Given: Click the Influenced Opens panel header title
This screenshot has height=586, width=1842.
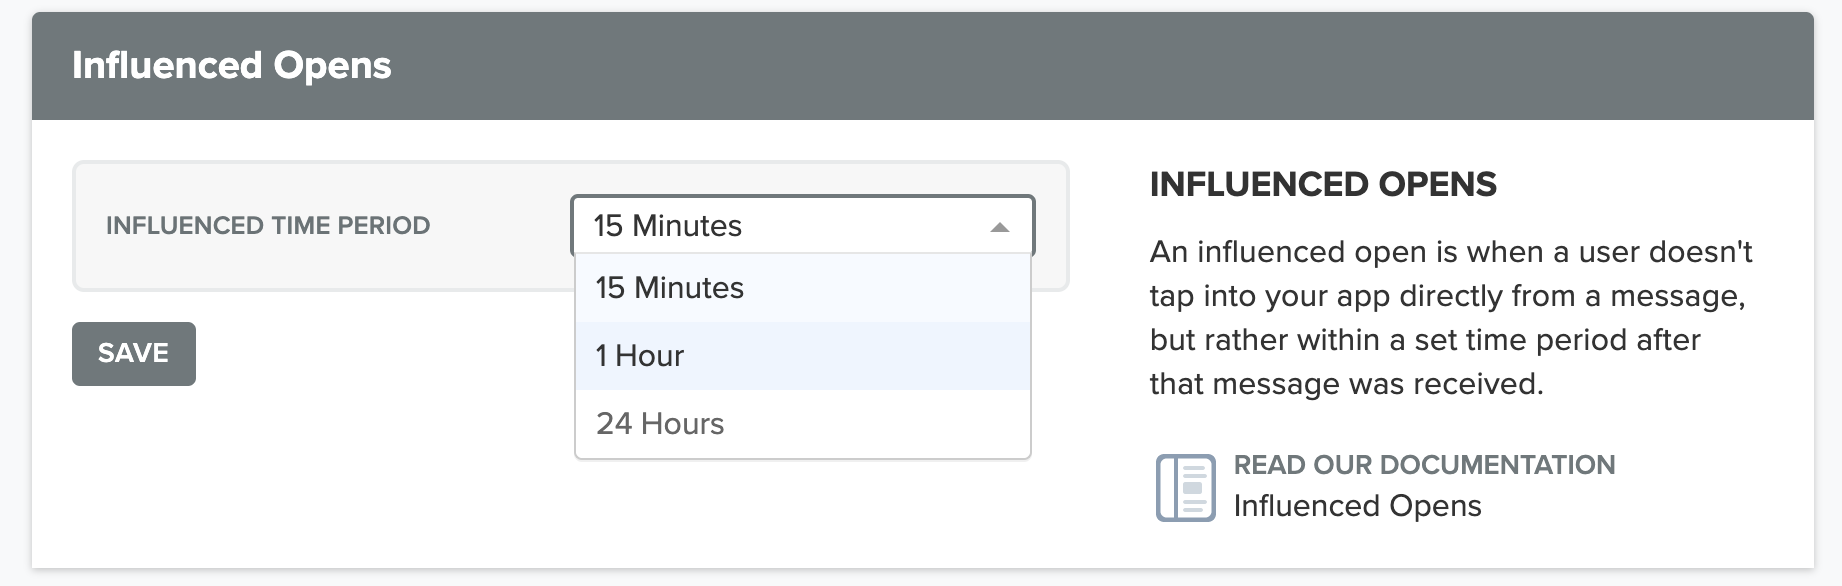Looking at the screenshot, I should point(231,65).
